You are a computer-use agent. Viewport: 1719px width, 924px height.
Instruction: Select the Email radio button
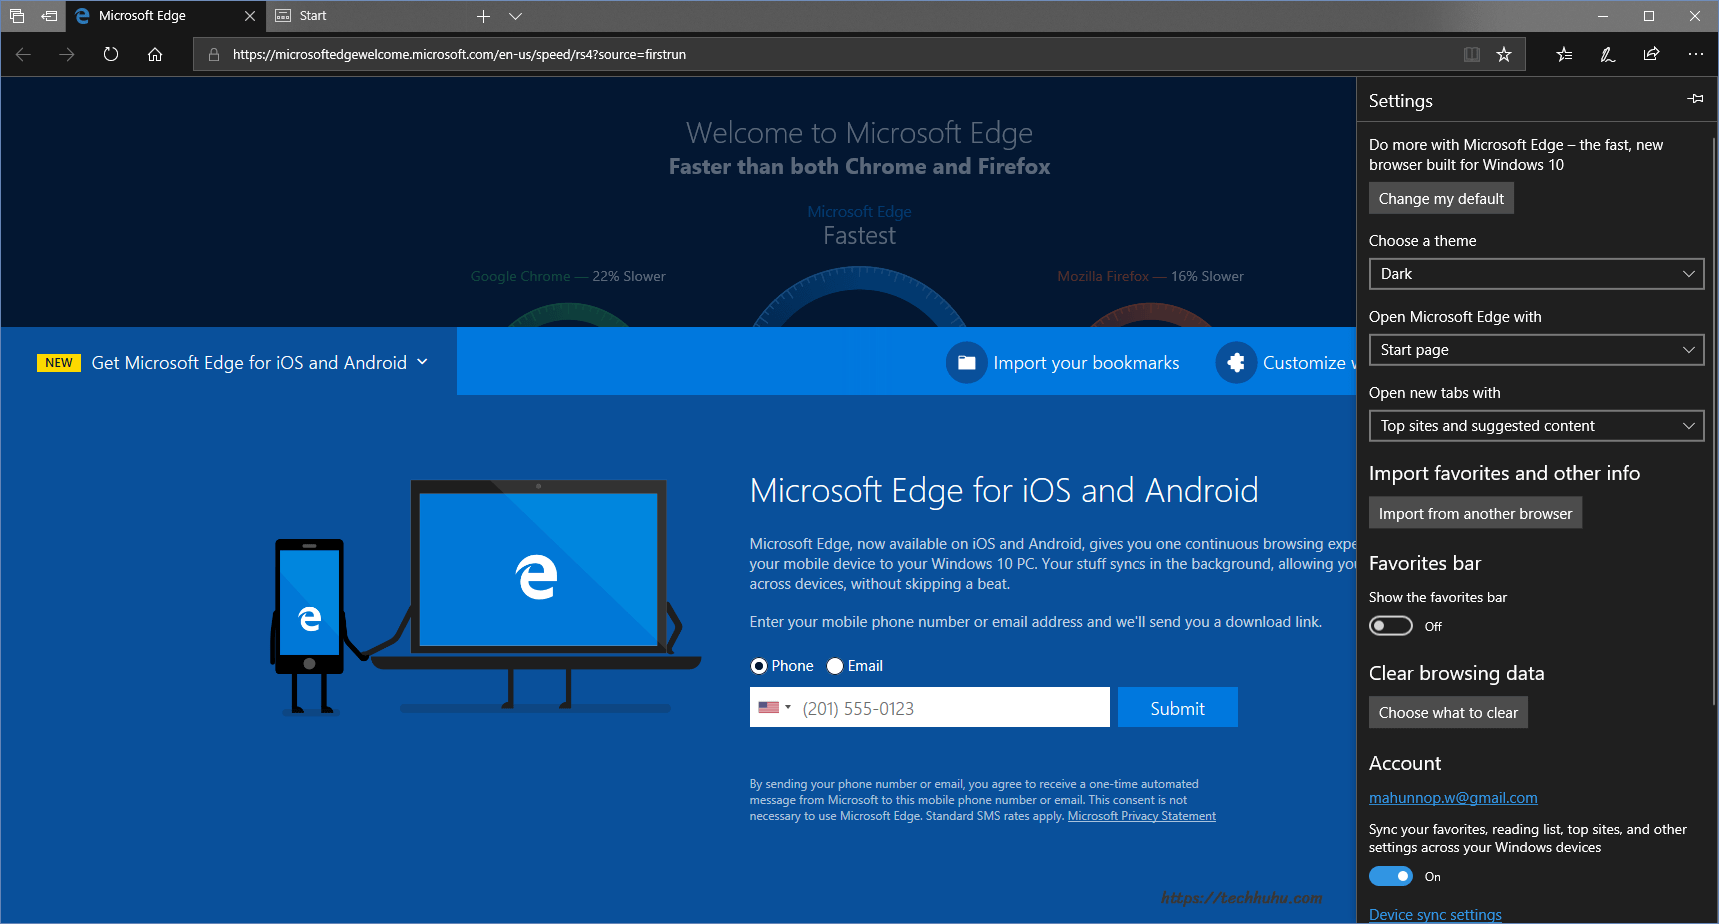point(835,665)
